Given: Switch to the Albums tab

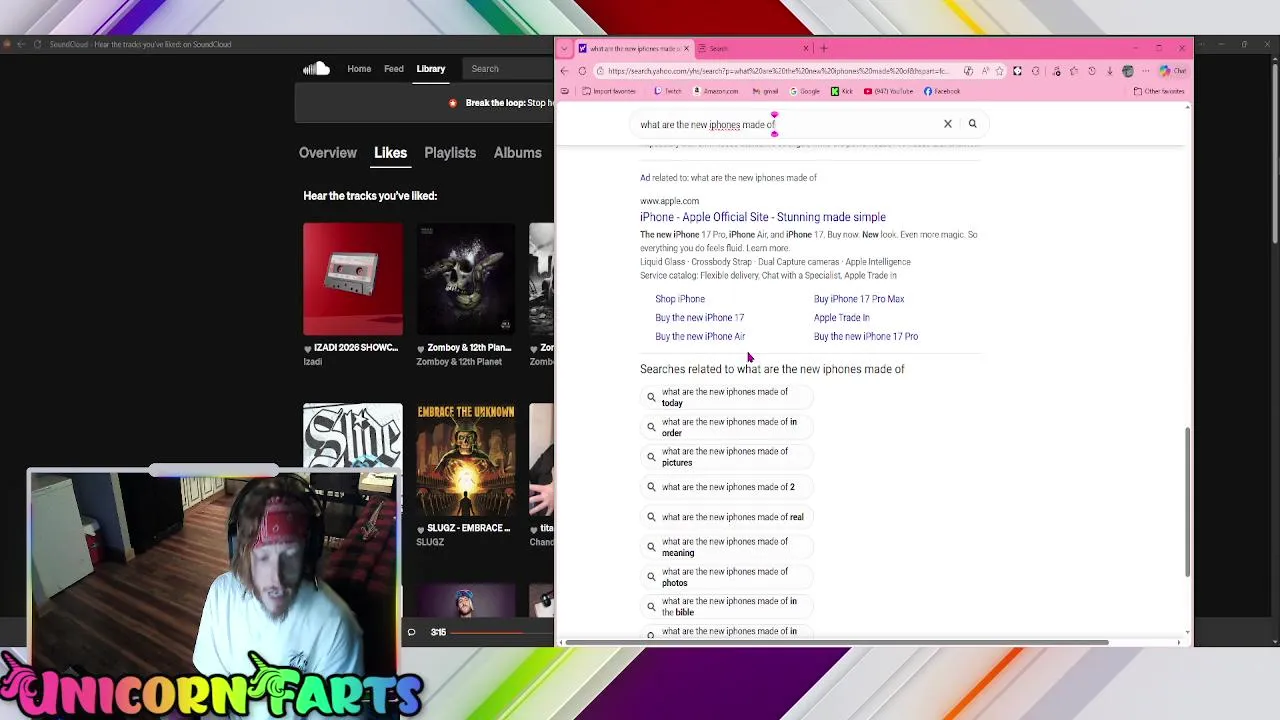Looking at the screenshot, I should tap(517, 153).
